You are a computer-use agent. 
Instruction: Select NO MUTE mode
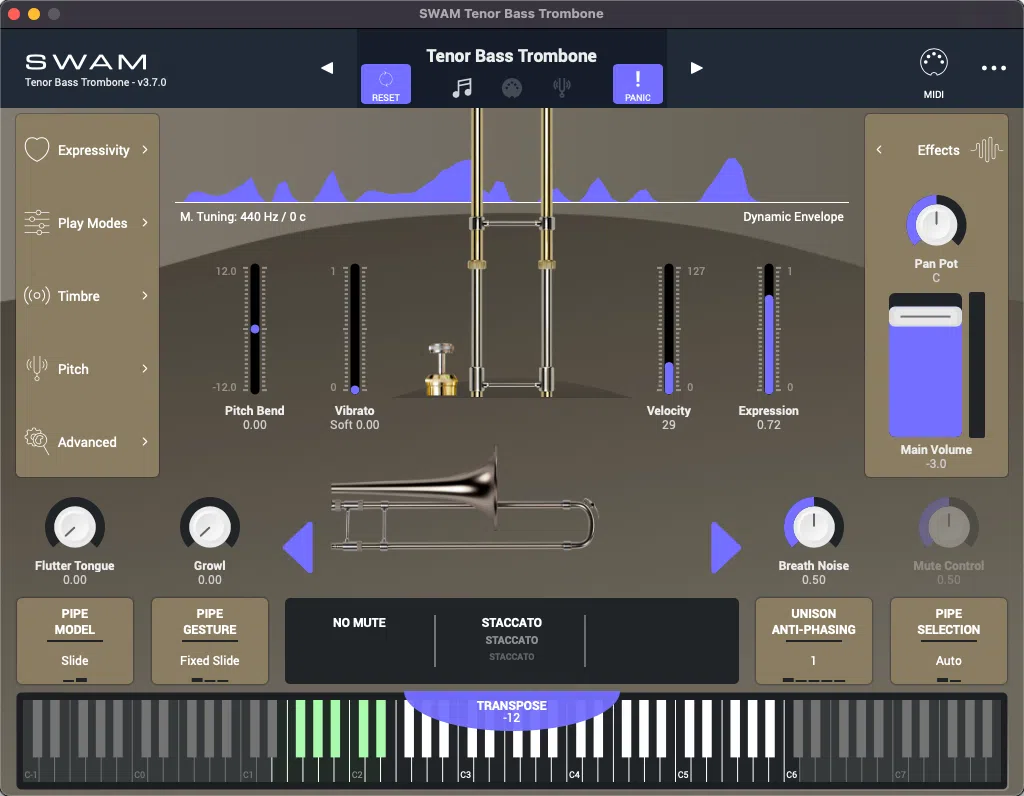[360, 622]
